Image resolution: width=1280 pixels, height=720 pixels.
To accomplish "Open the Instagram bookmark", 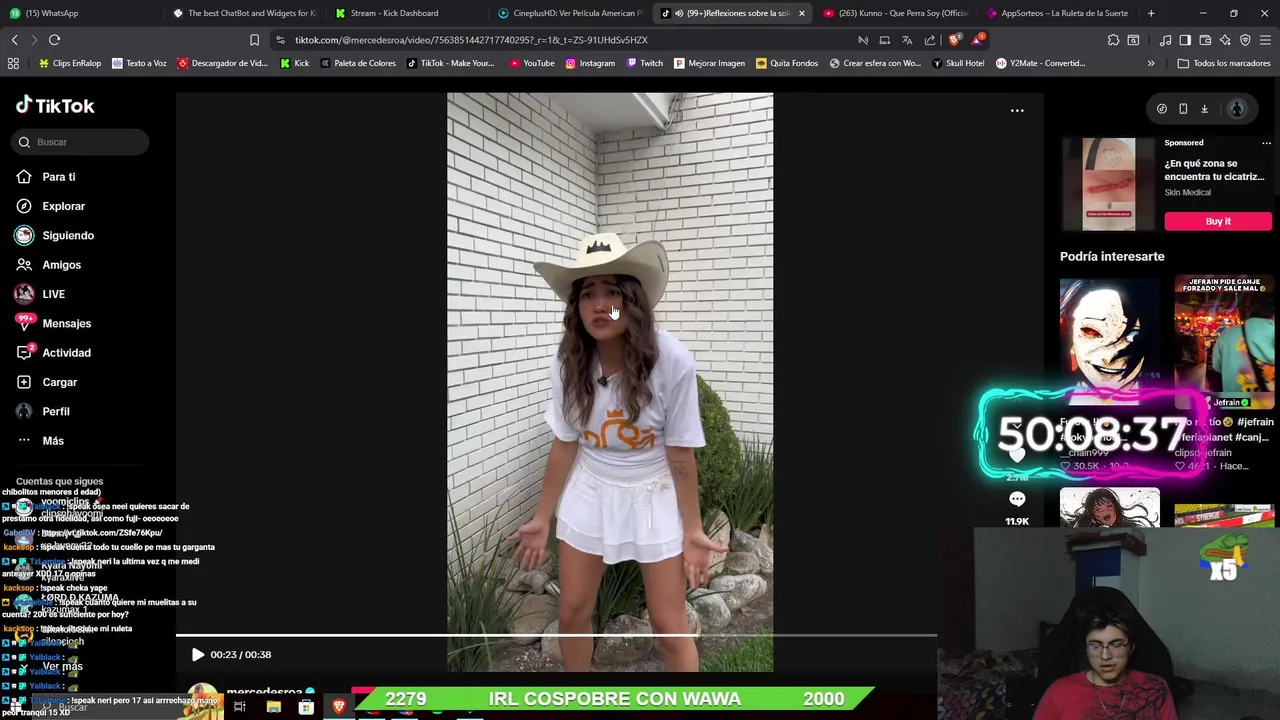I will (x=590, y=63).
